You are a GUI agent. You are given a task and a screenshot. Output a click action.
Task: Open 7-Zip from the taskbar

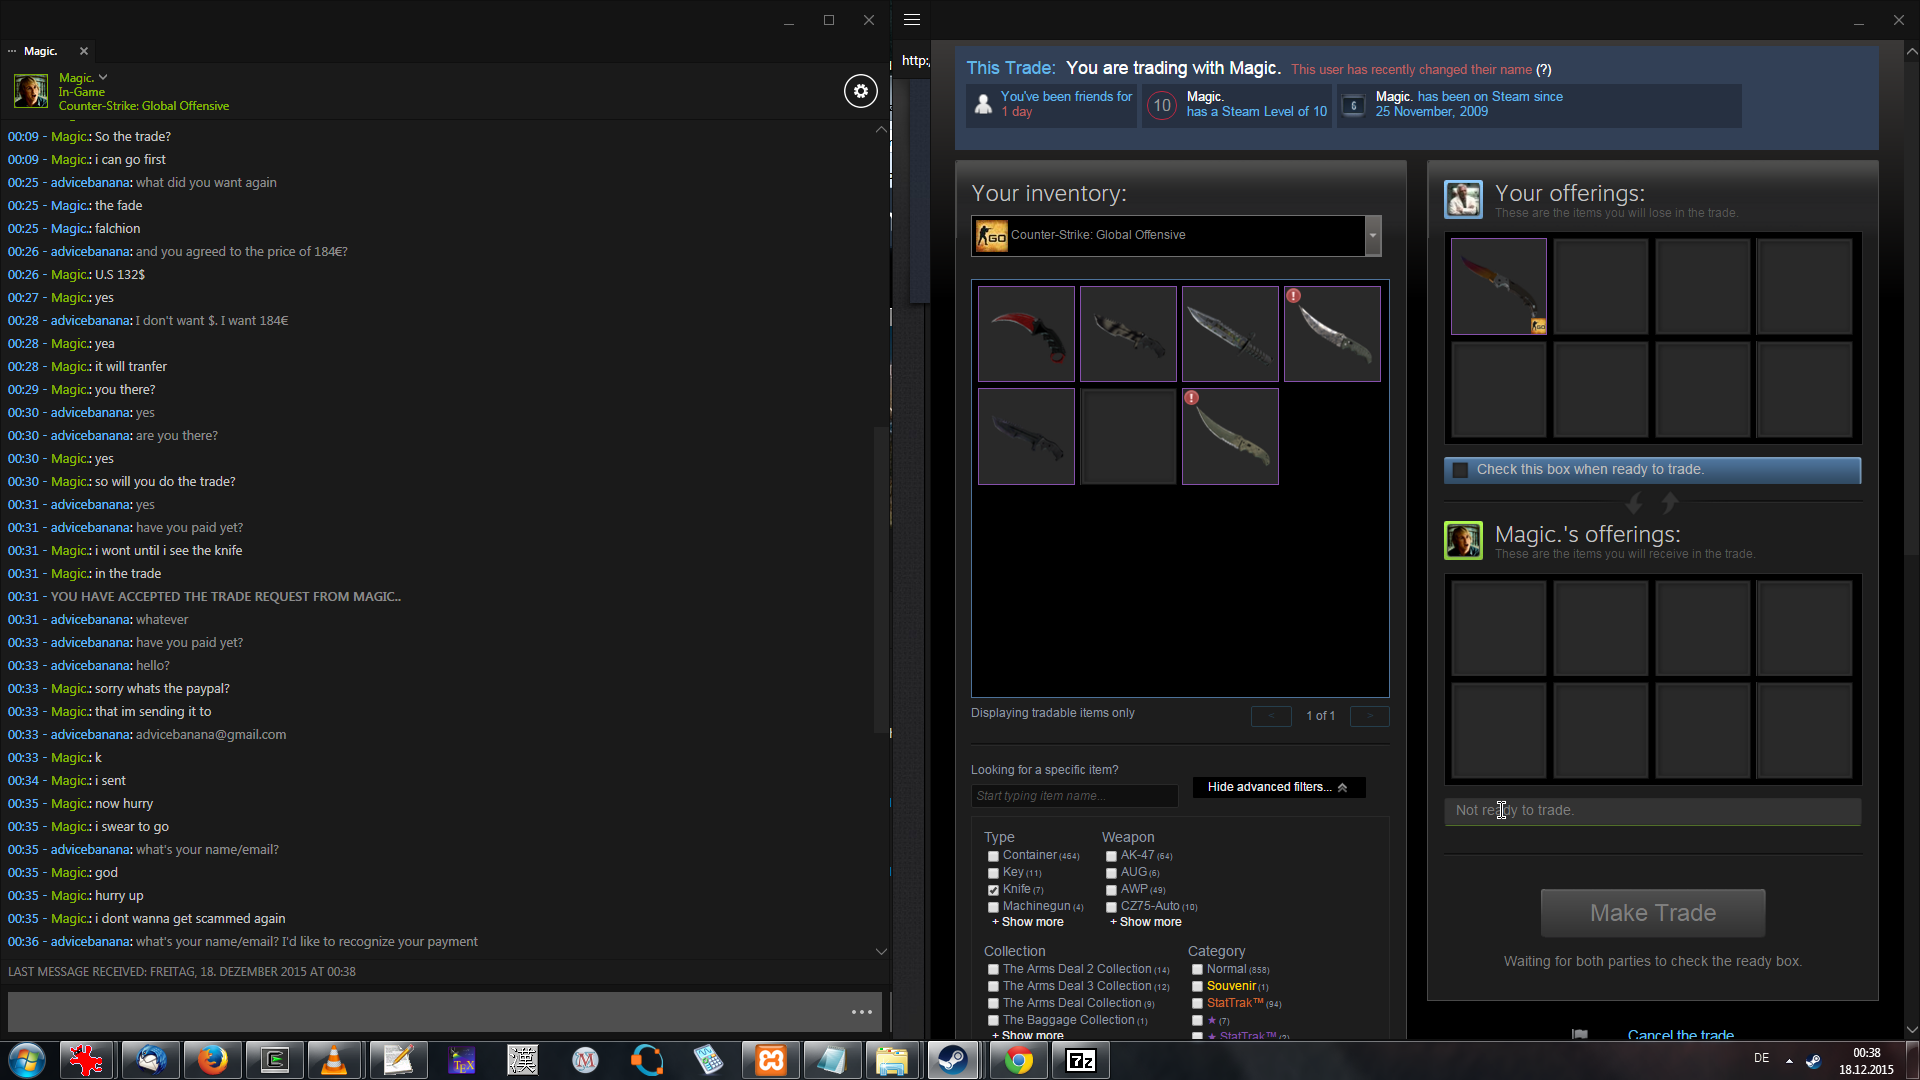(x=1080, y=1060)
